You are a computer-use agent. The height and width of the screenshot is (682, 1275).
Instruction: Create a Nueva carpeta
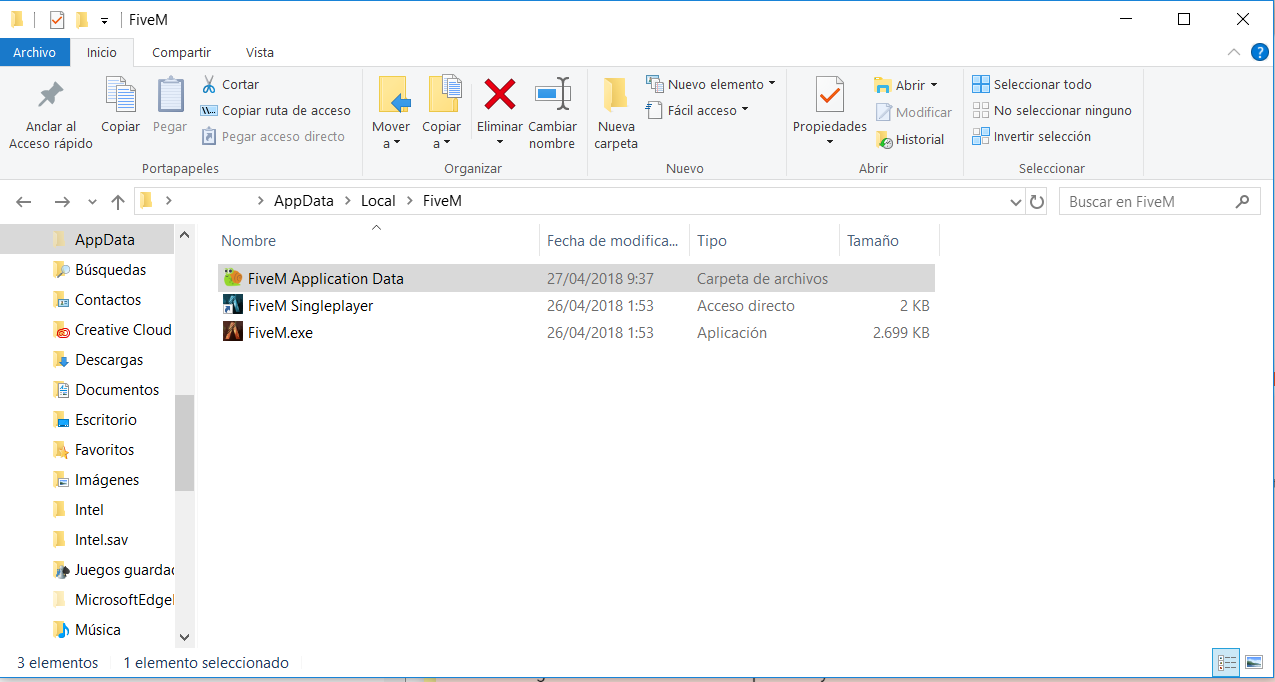pos(616,113)
